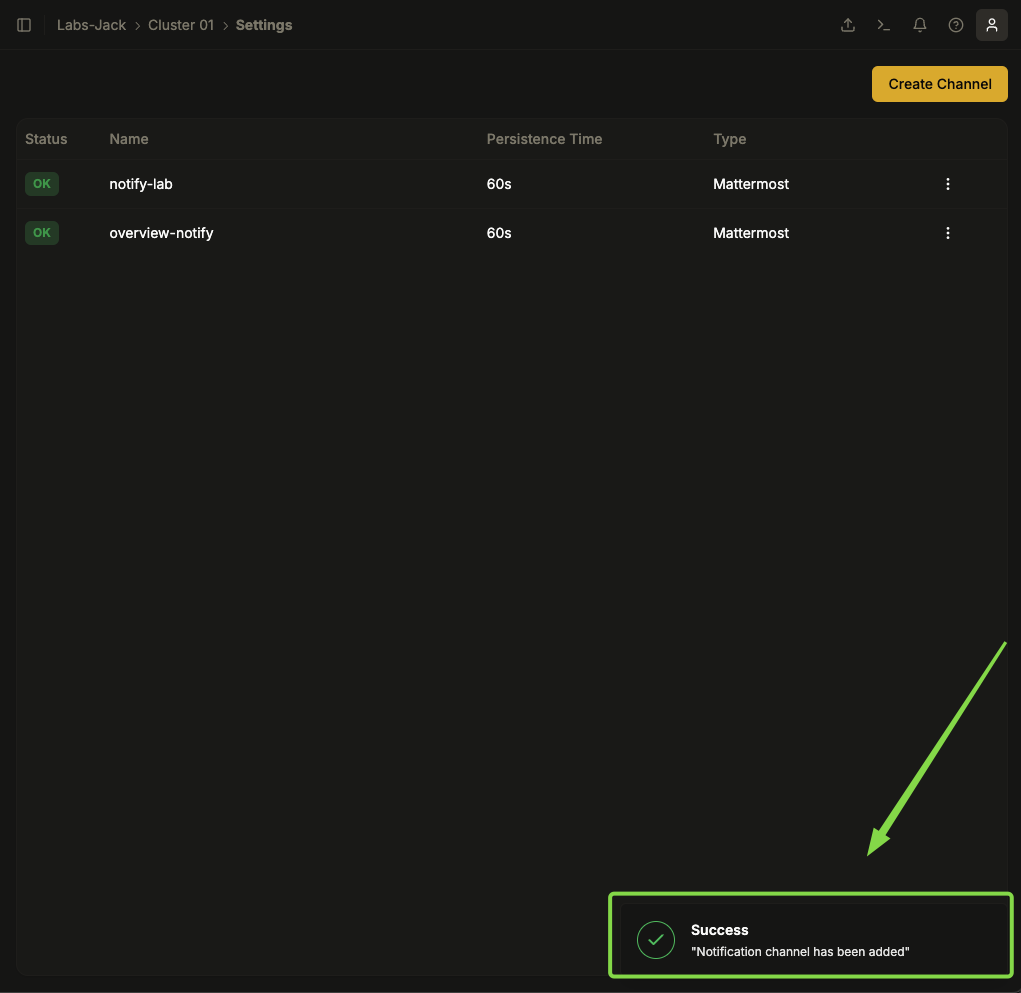Select the overview-notify channel name

pos(161,232)
